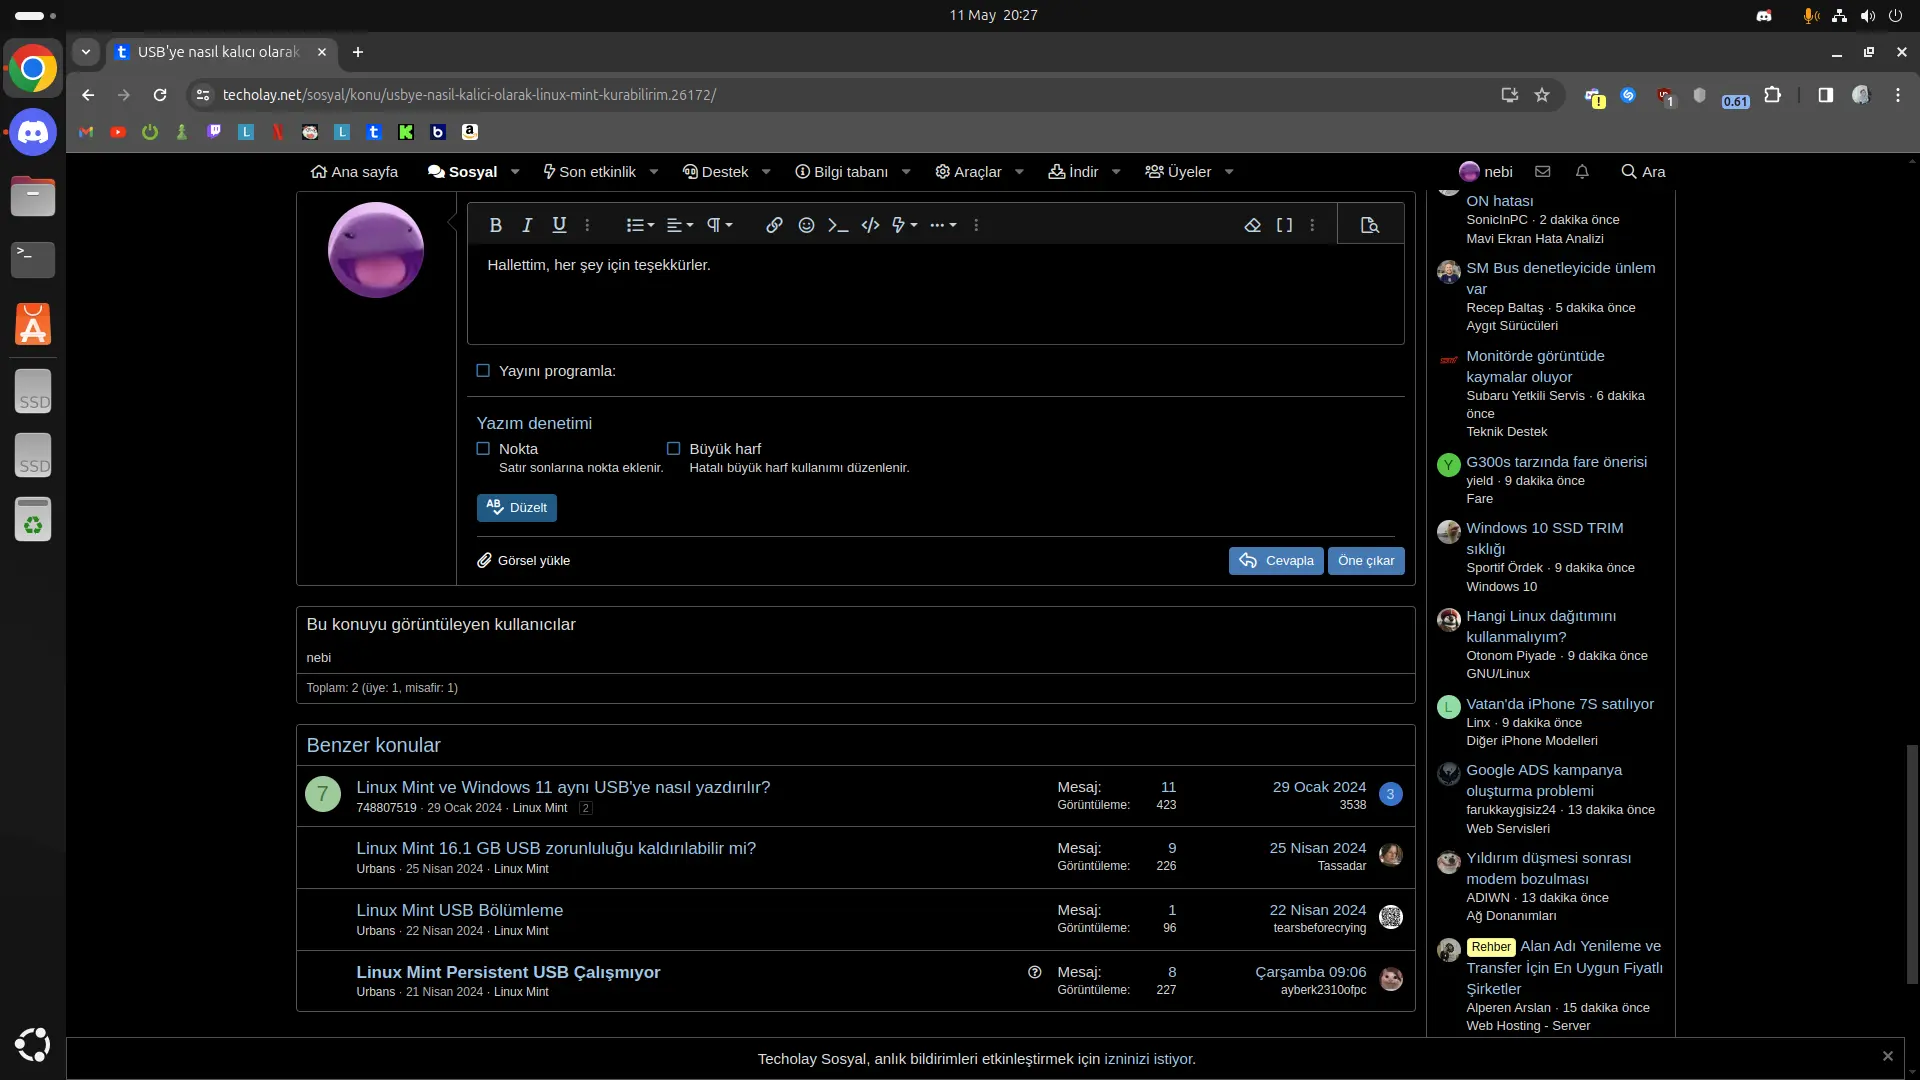Open a new browser tab
This screenshot has width=1920, height=1080.
(358, 52)
